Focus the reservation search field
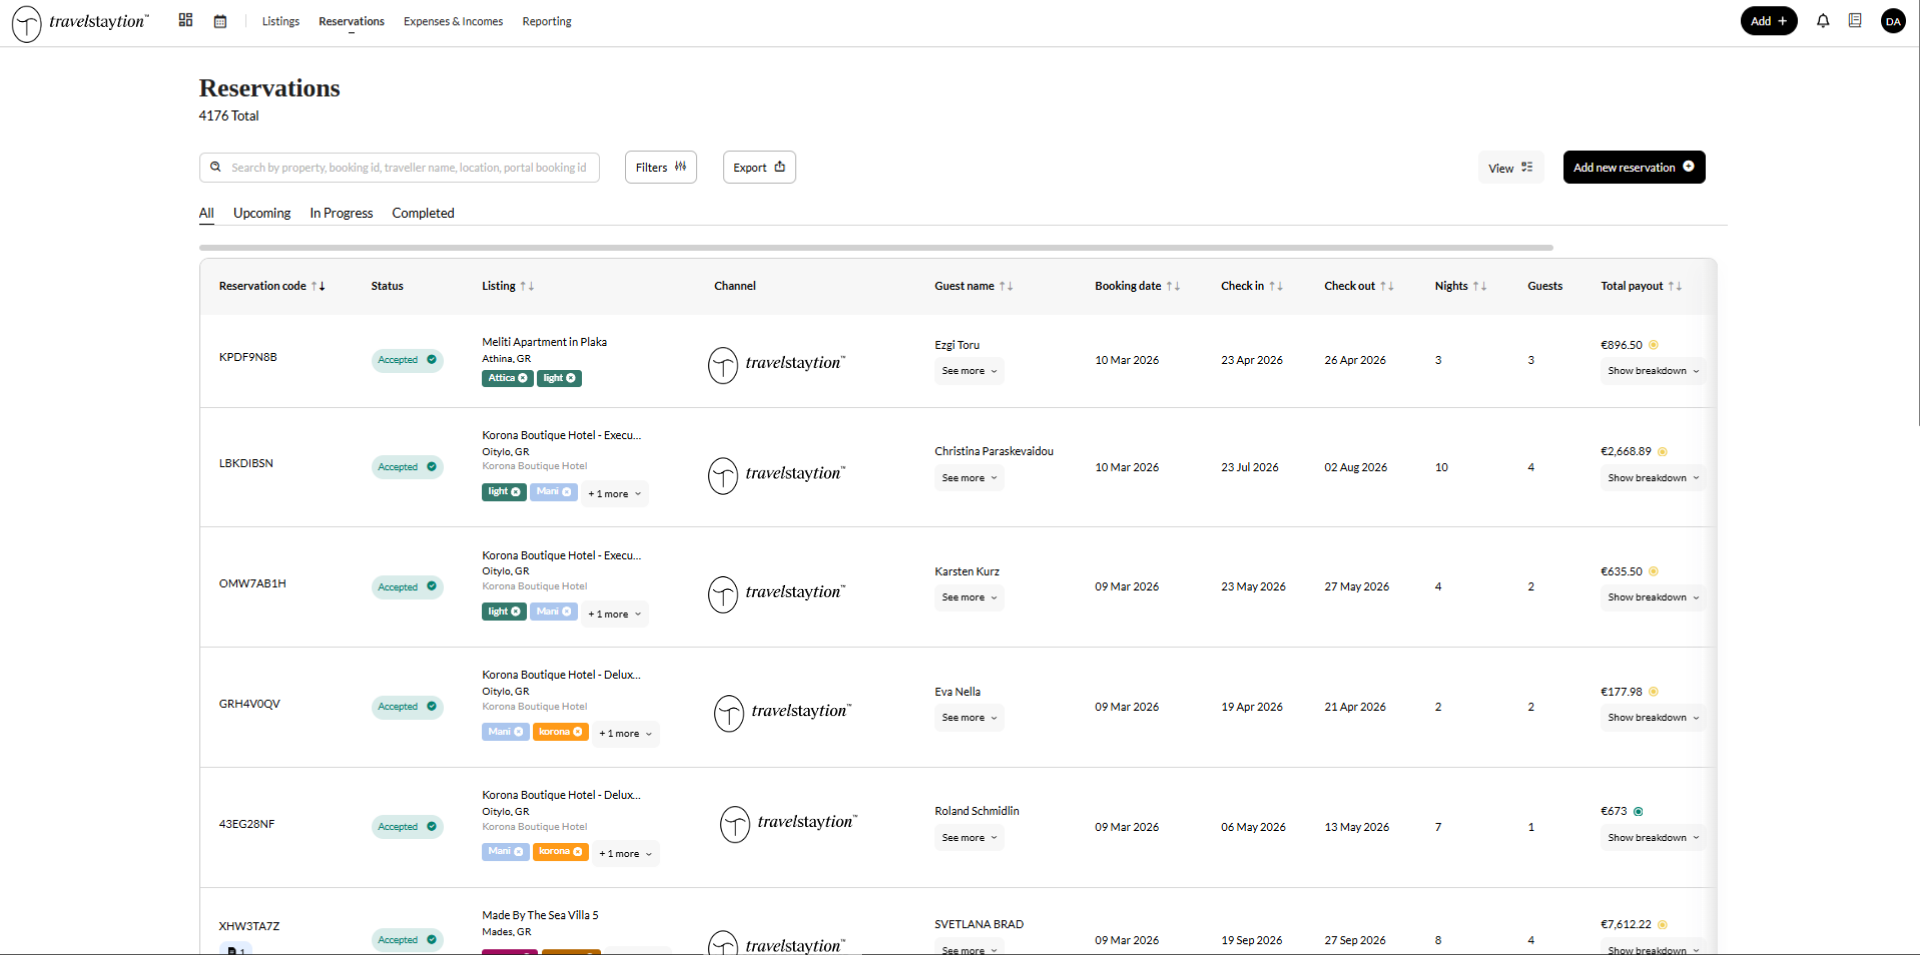This screenshot has height=955, width=1920. tap(408, 167)
